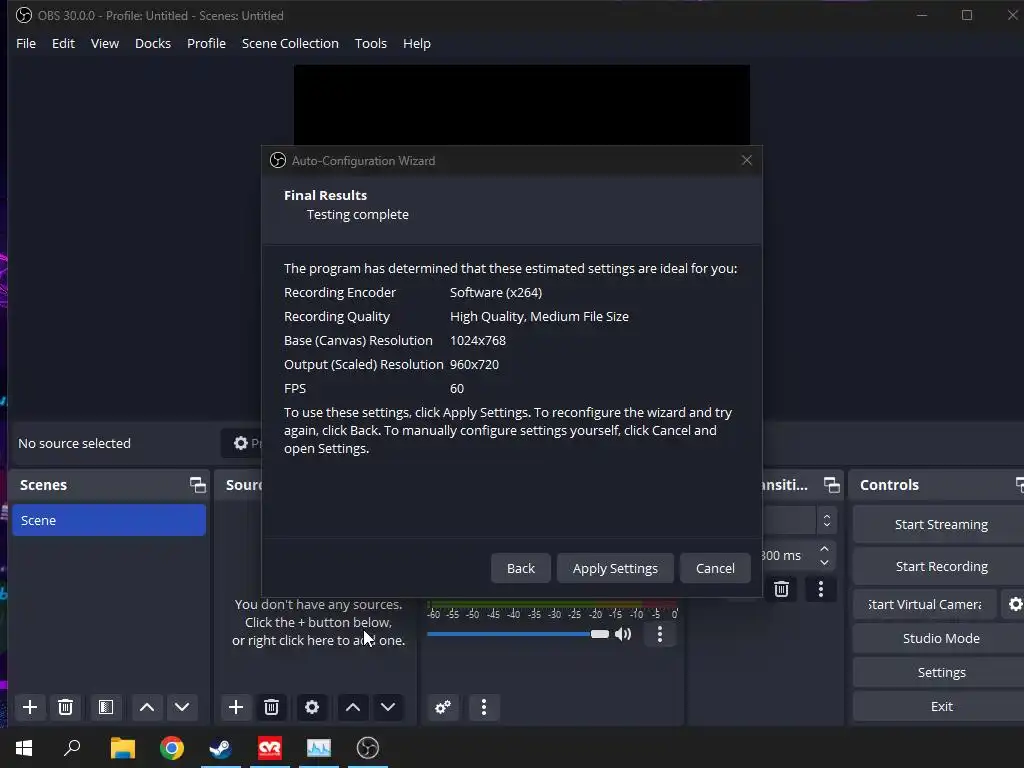Open the taskbar system monitor app icon
The image size is (1024, 768).
(x=319, y=748)
